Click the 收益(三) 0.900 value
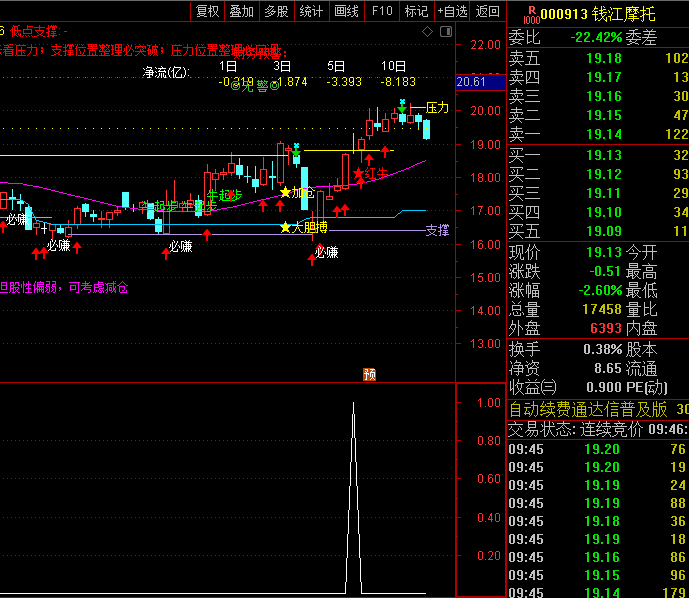Screen dimensions: 689x598 (x=604, y=388)
